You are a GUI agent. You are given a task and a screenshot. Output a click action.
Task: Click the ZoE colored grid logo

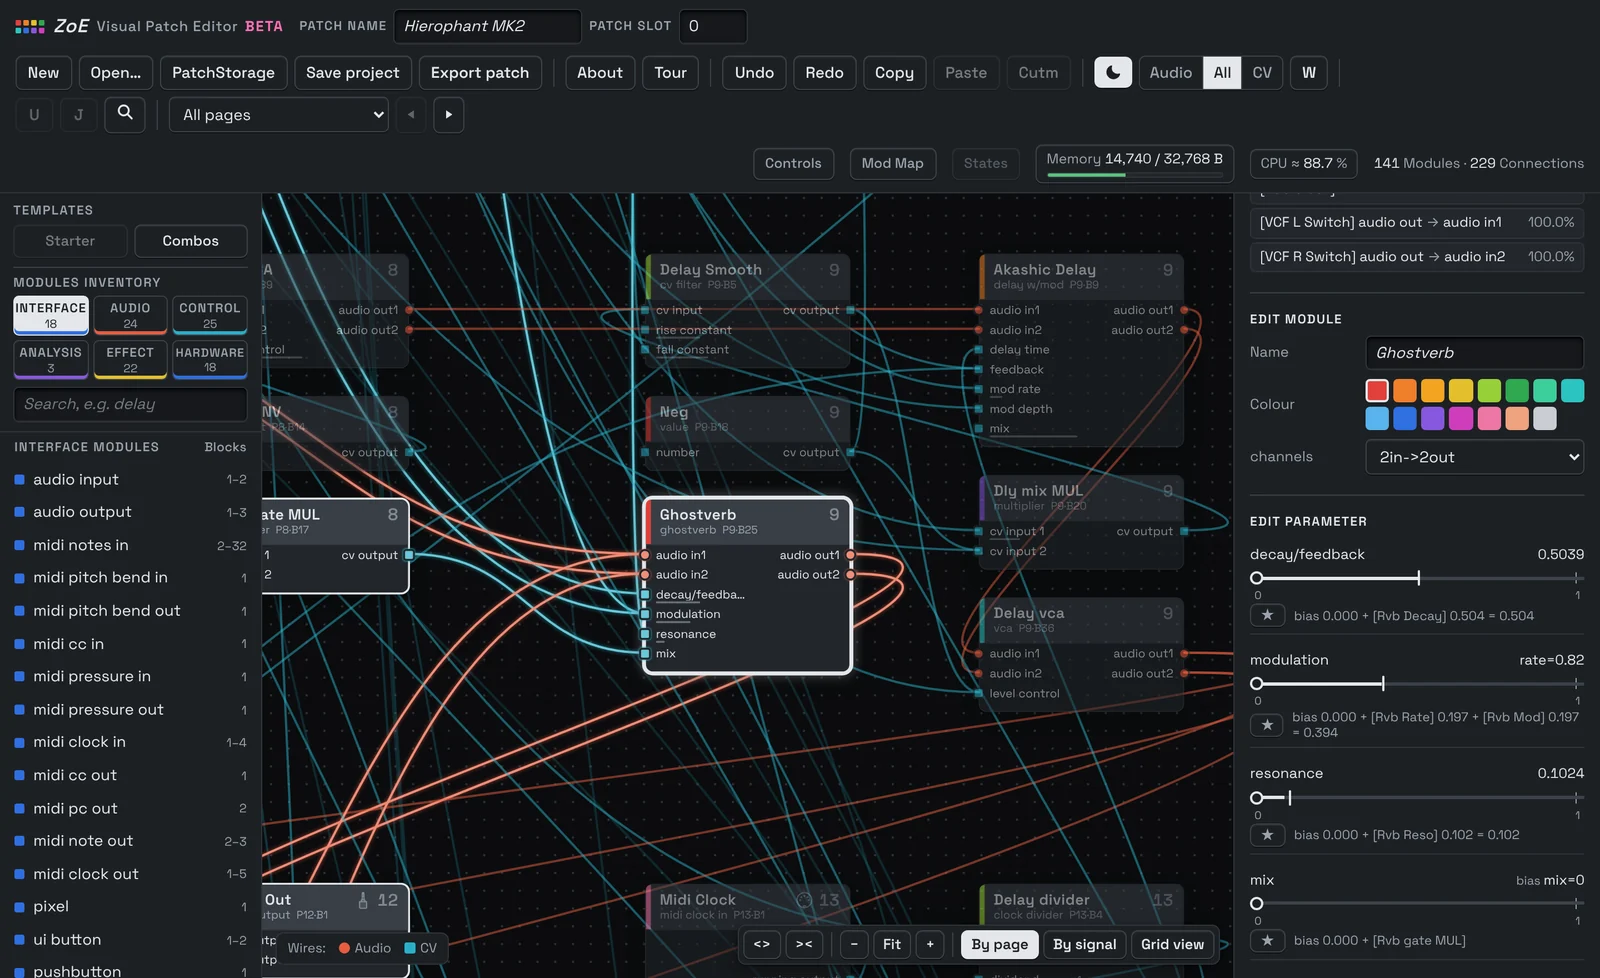30,26
